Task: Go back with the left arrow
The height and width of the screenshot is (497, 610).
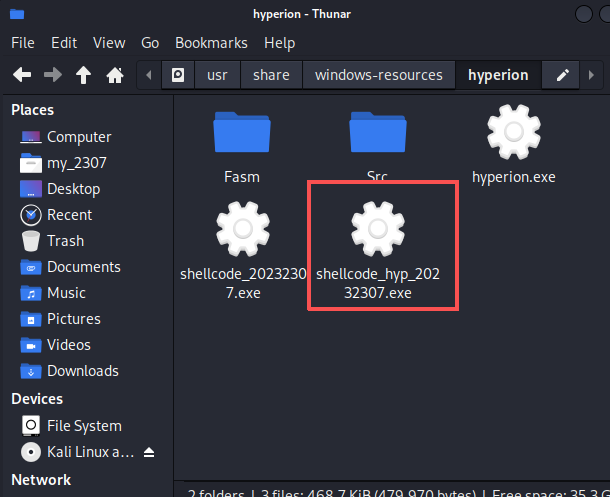Action: (22, 75)
